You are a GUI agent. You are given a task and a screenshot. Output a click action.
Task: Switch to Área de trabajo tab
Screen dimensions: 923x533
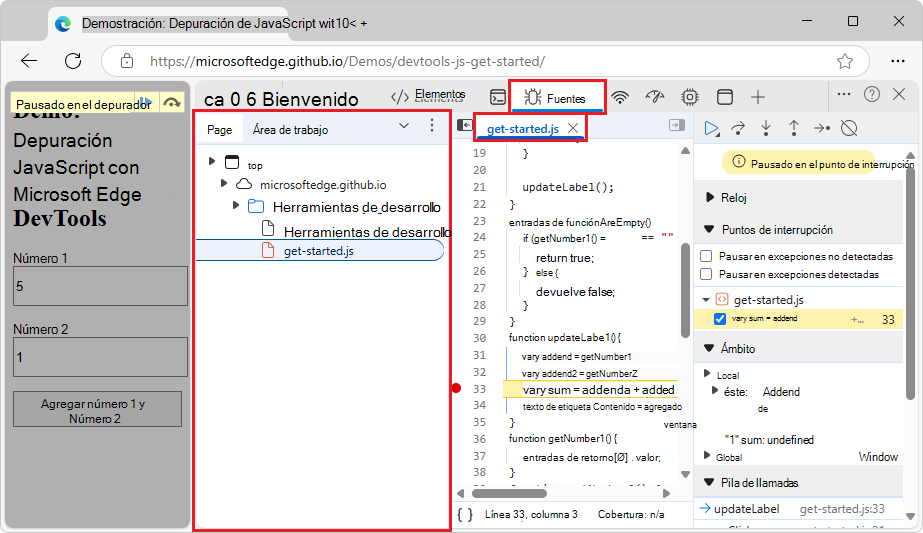(290, 130)
